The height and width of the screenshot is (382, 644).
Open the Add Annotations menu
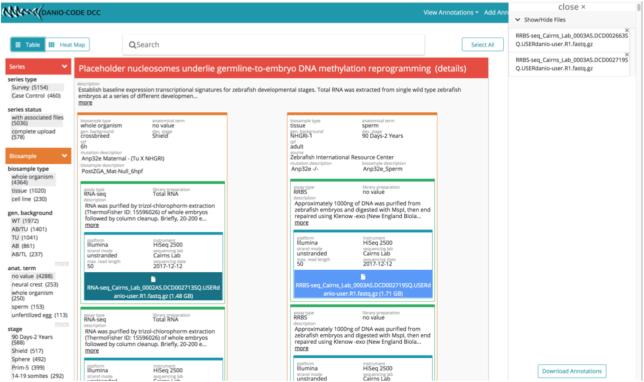point(496,13)
